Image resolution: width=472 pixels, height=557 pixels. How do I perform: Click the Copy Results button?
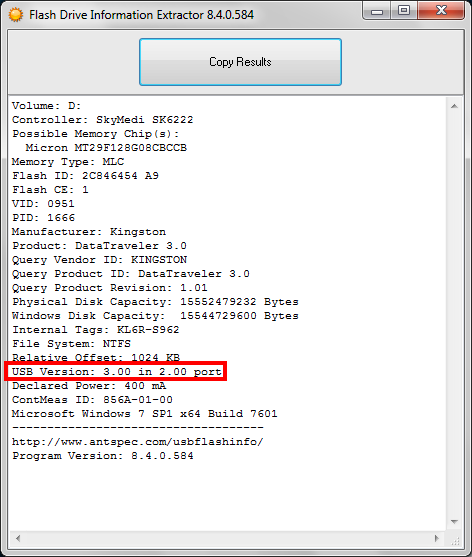240,62
